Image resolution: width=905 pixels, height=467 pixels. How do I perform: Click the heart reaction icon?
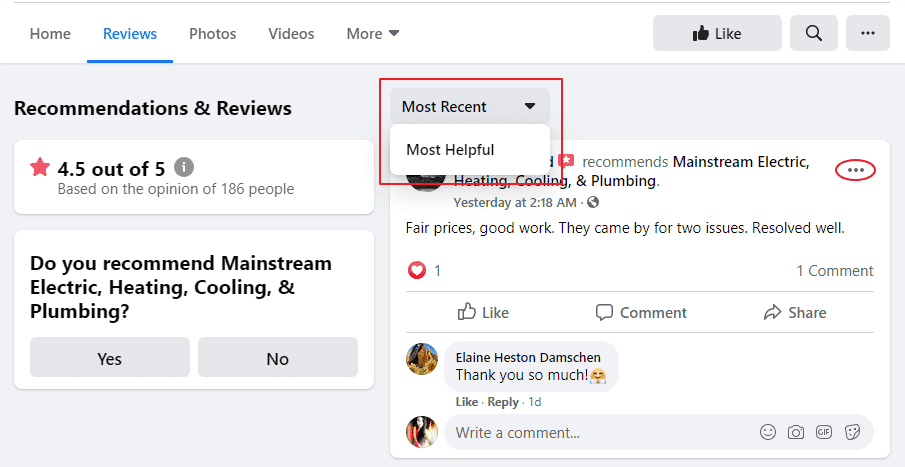(x=416, y=270)
